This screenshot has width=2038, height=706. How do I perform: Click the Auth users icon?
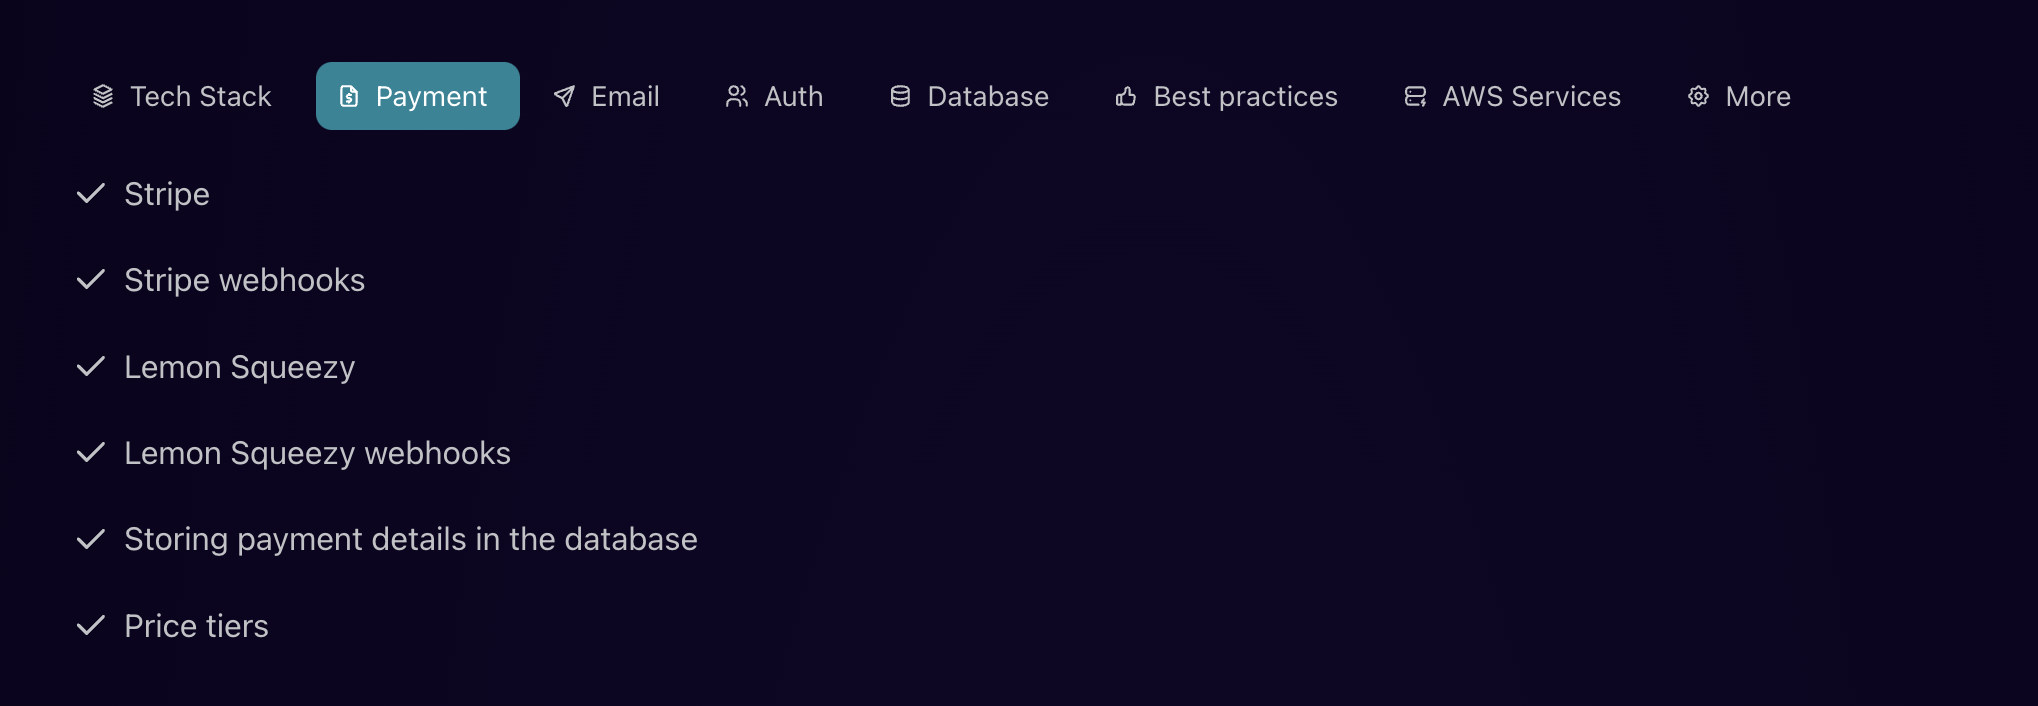coord(737,96)
